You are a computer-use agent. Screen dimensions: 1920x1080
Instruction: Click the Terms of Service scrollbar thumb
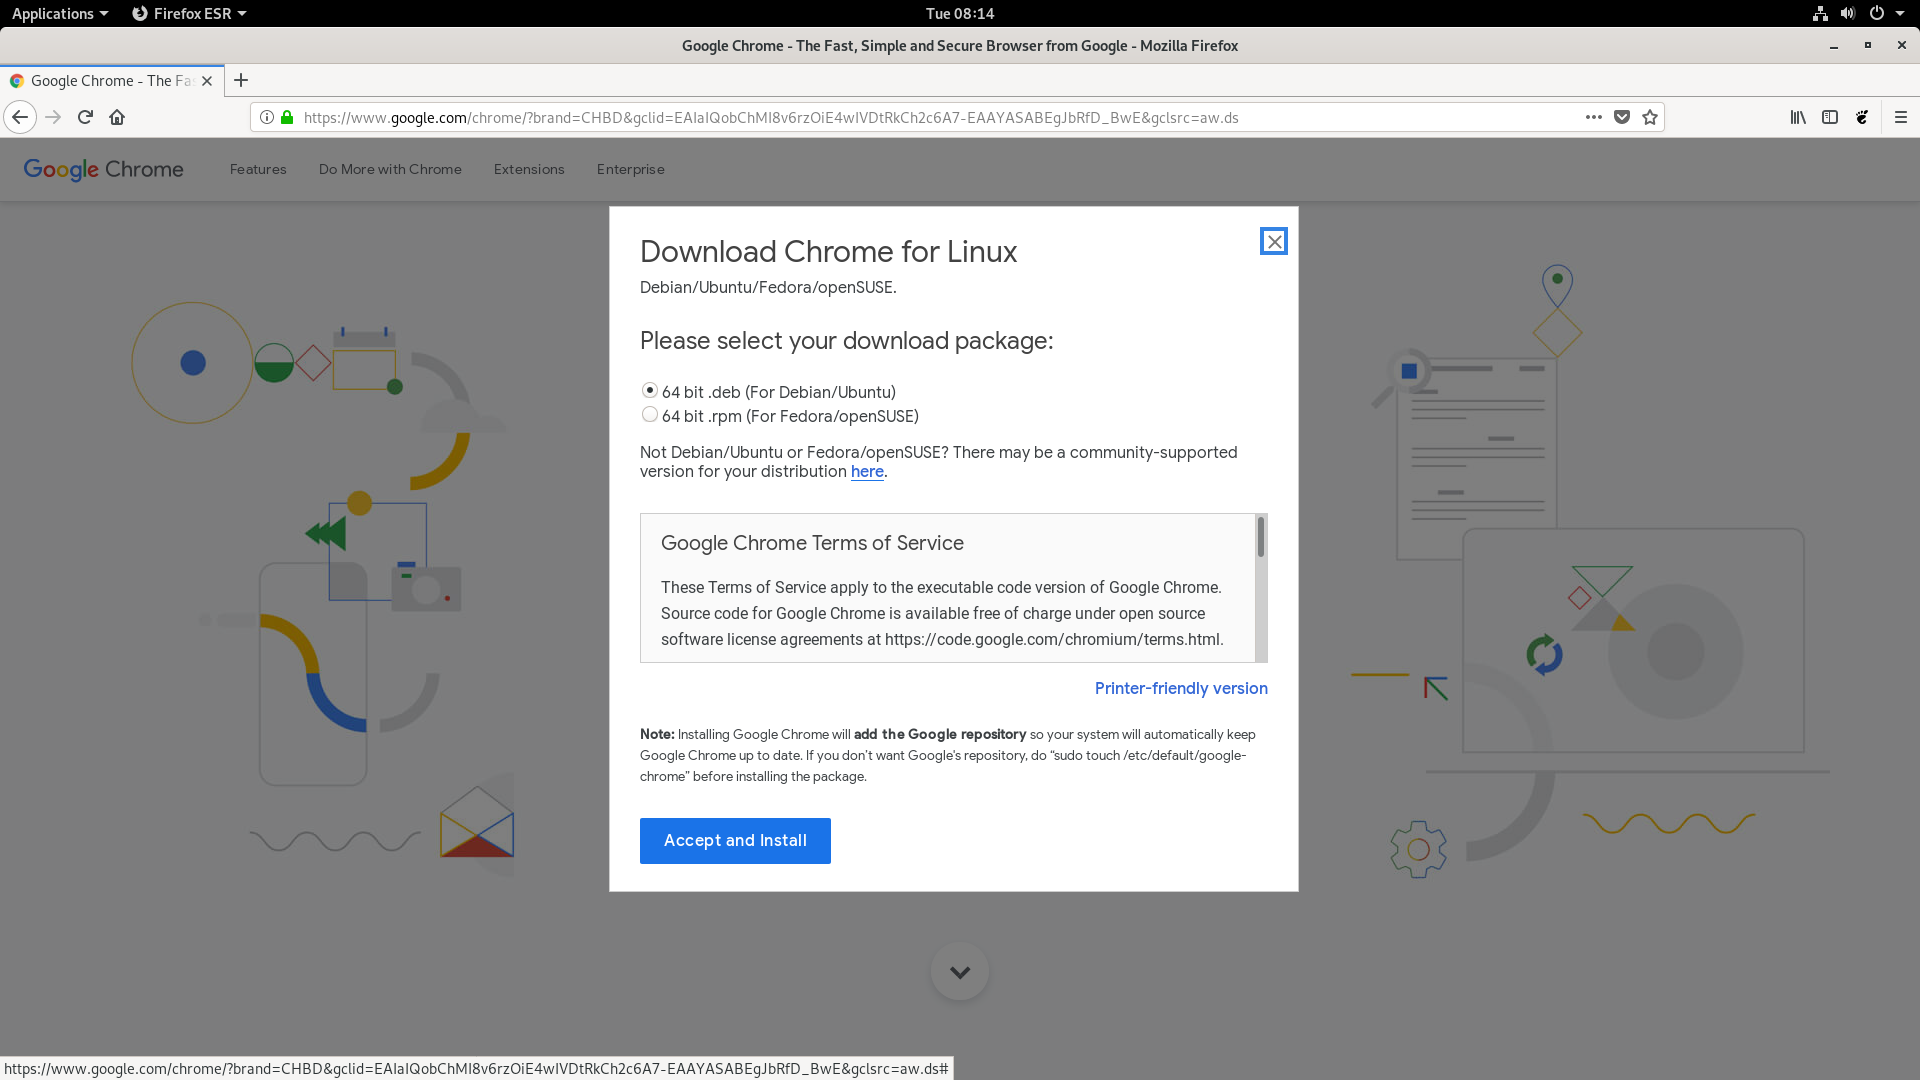tap(1261, 537)
